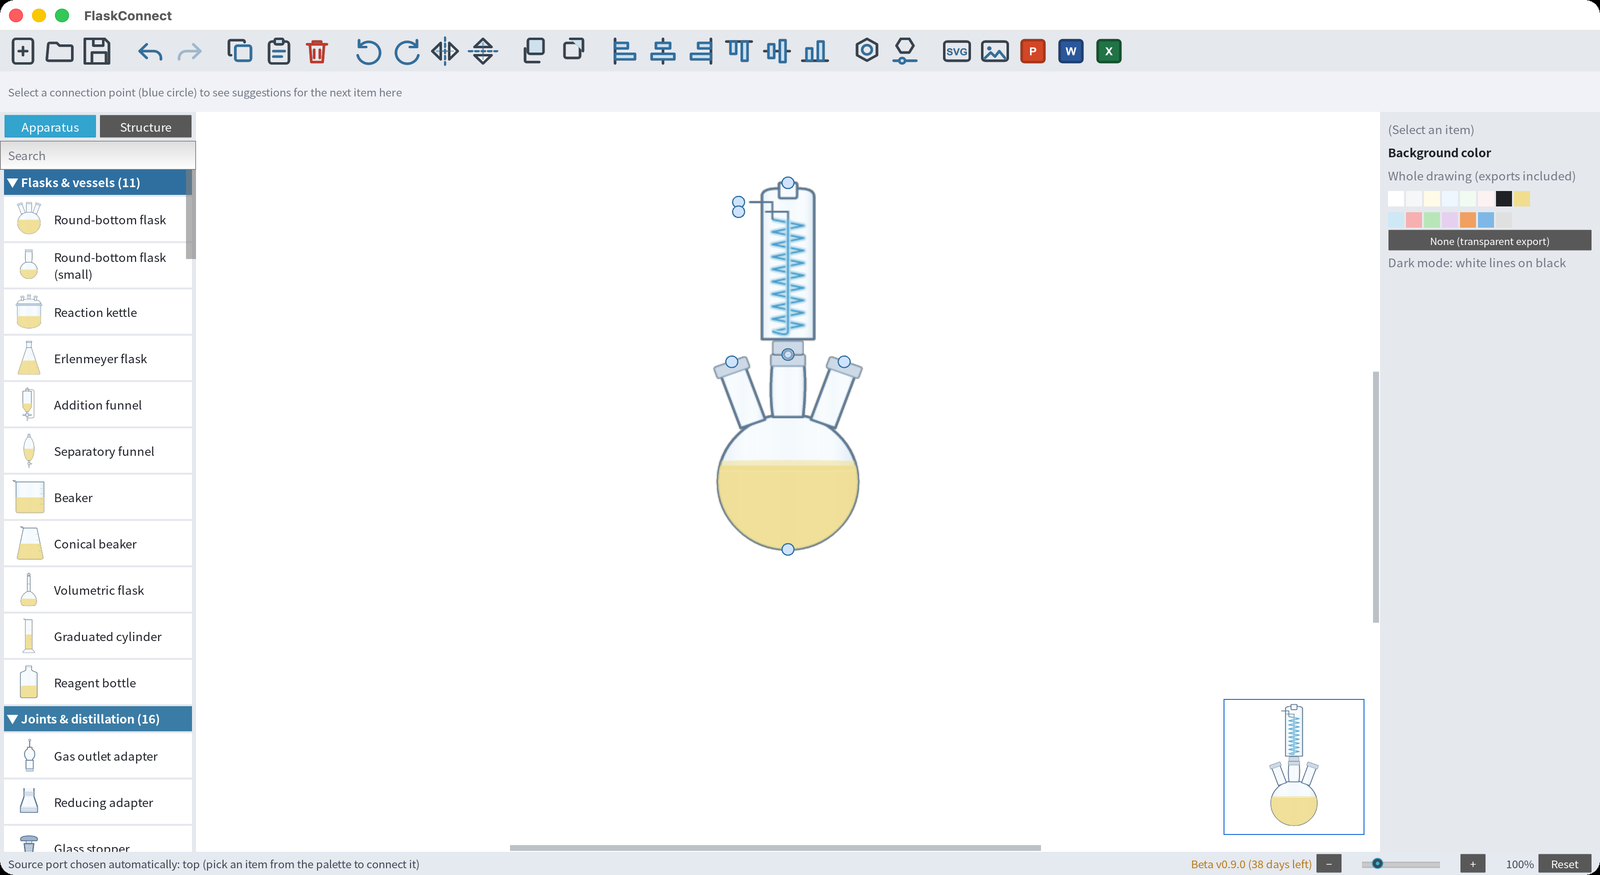Pick the pink-red background swatch
This screenshot has height=875, width=1600.
pos(1414,220)
